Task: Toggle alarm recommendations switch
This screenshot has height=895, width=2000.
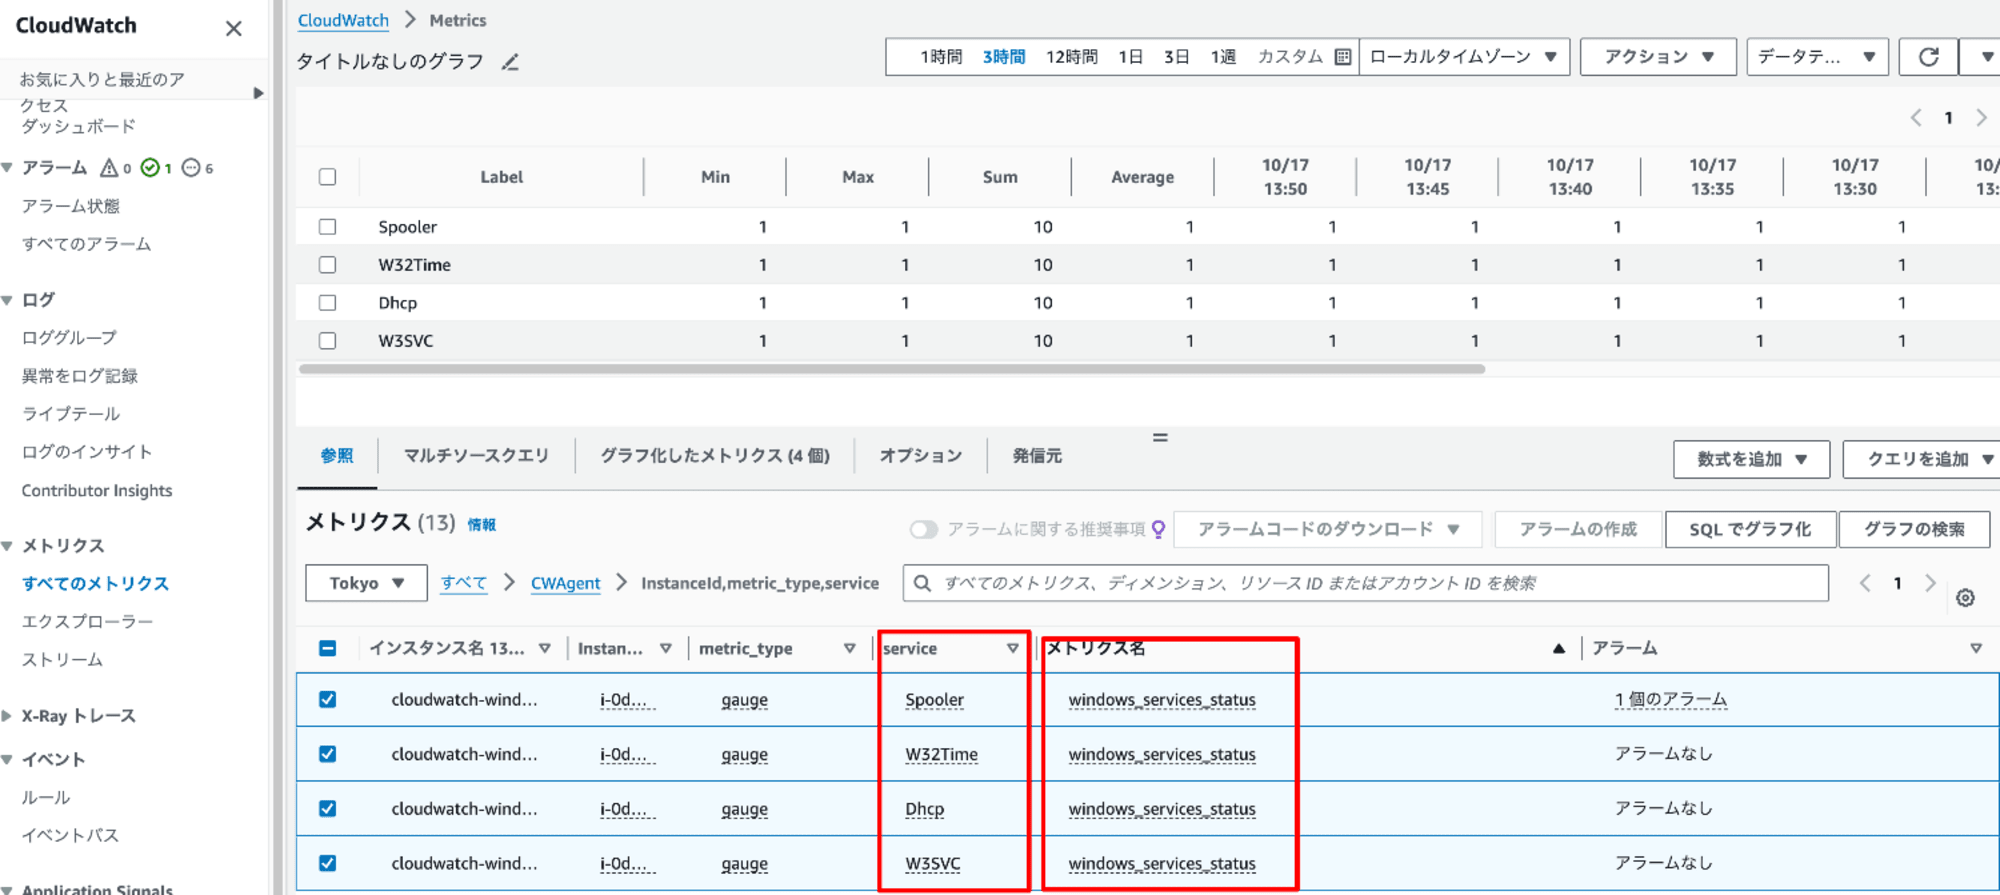Action: (923, 529)
